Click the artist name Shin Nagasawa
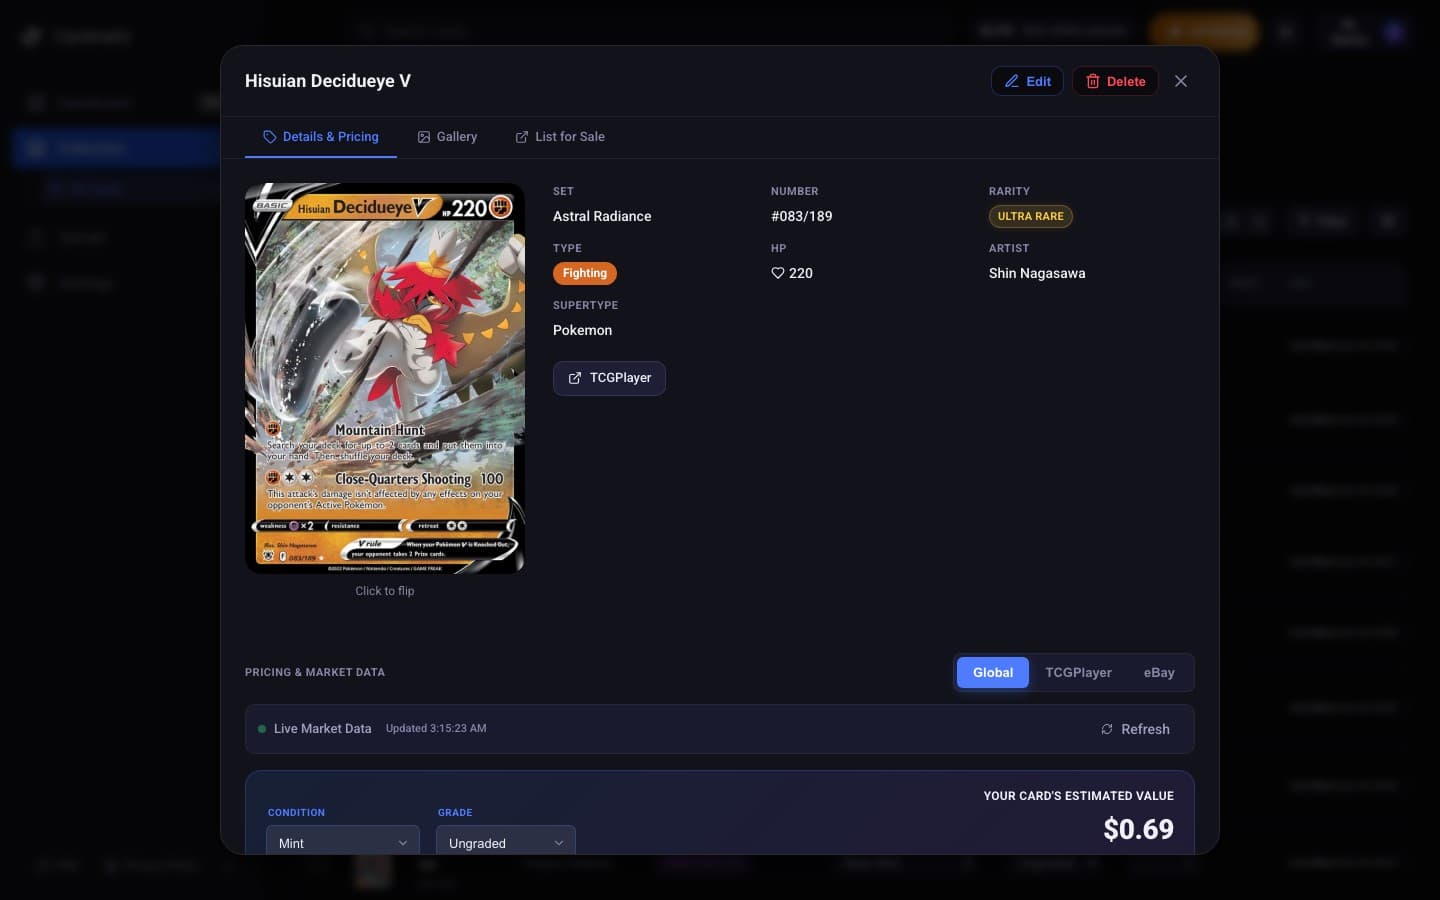 [x=1037, y=273]
